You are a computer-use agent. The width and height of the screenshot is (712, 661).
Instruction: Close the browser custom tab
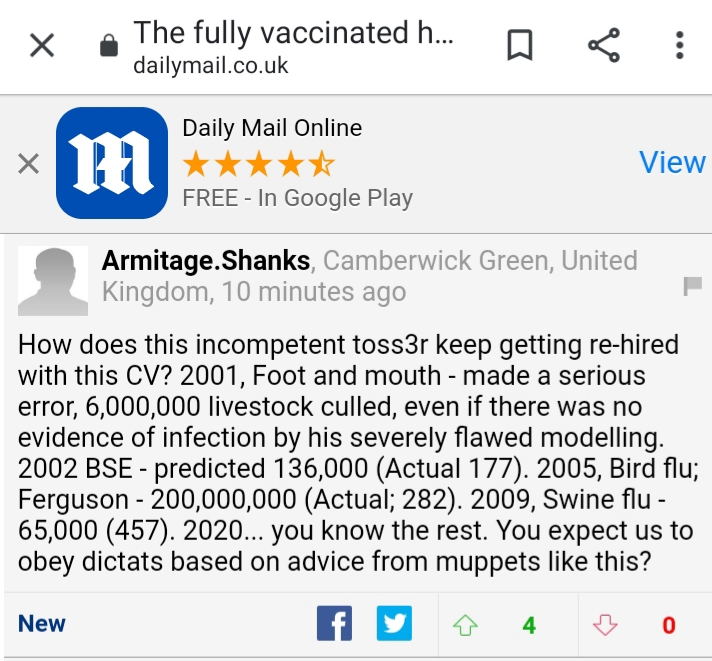(42, 45)
